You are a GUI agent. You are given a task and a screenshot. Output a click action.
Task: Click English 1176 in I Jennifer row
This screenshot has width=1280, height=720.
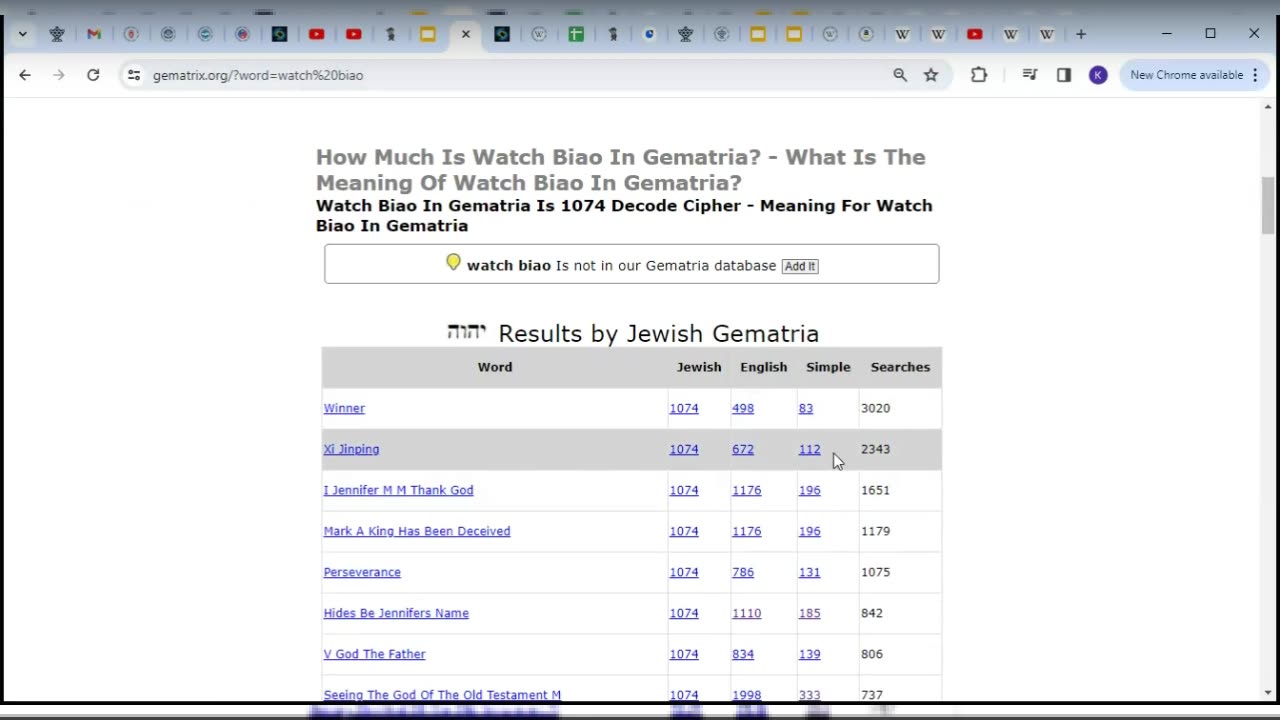[x=746, y=490]
